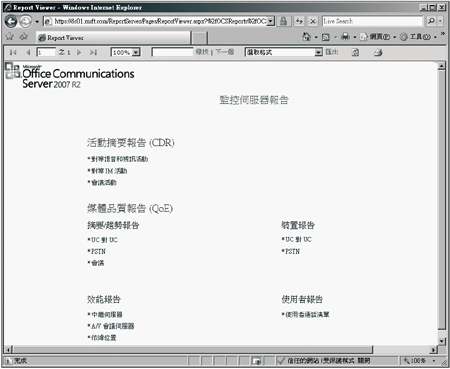This screenshot has height=369, width=450.
Task: Click the search magnifier button
Action: click(x=431, y=21)
